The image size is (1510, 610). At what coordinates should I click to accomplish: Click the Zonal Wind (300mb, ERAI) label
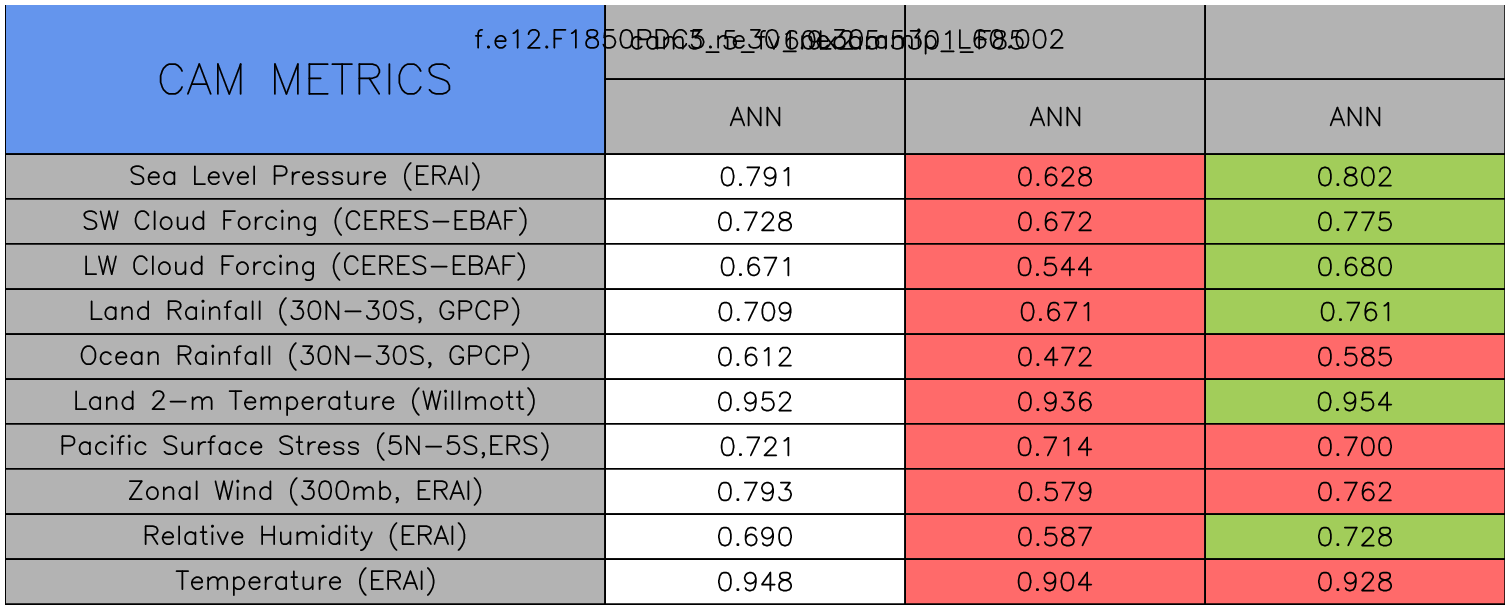pyautogui.click(x=305, y=492)
